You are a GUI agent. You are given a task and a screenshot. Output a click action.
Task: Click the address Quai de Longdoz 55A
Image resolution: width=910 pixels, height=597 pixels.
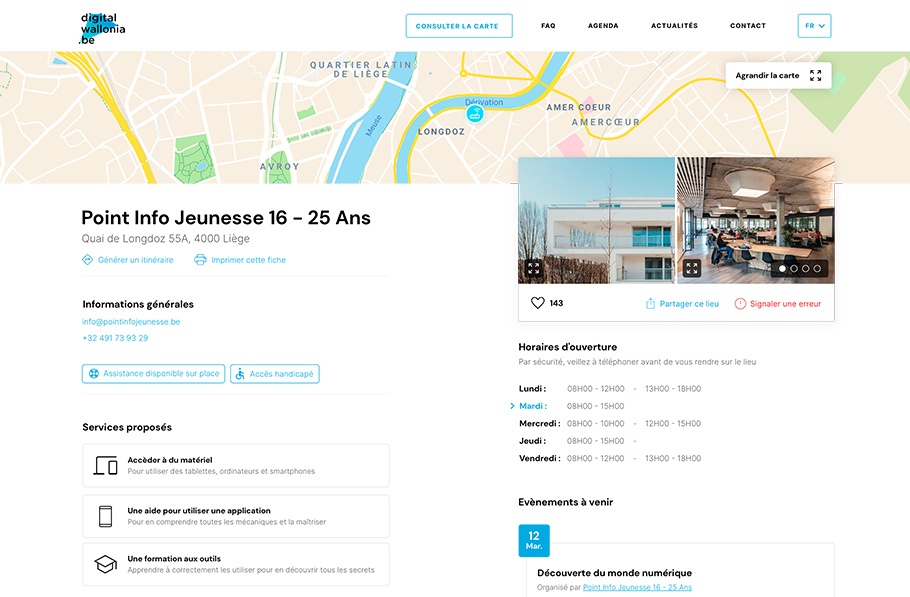coord(165,238)
